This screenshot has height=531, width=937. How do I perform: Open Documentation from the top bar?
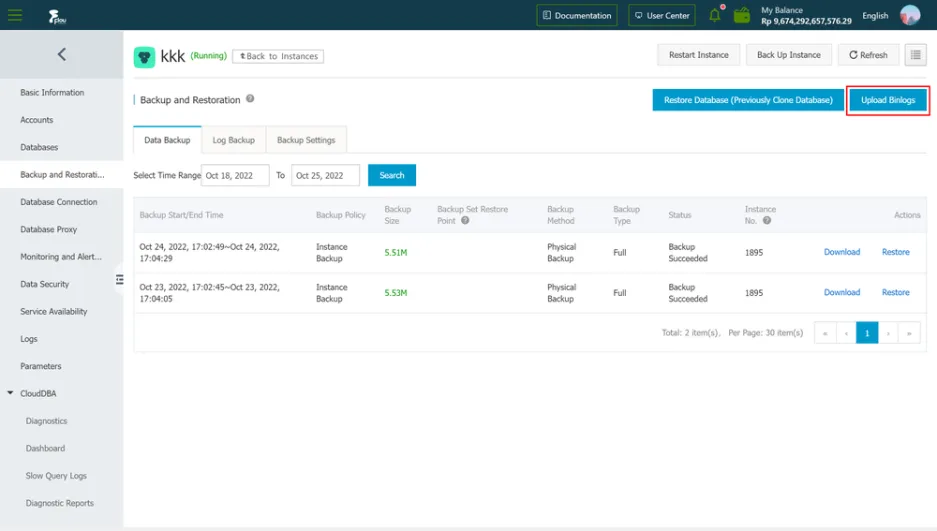(x=577, y=16)
